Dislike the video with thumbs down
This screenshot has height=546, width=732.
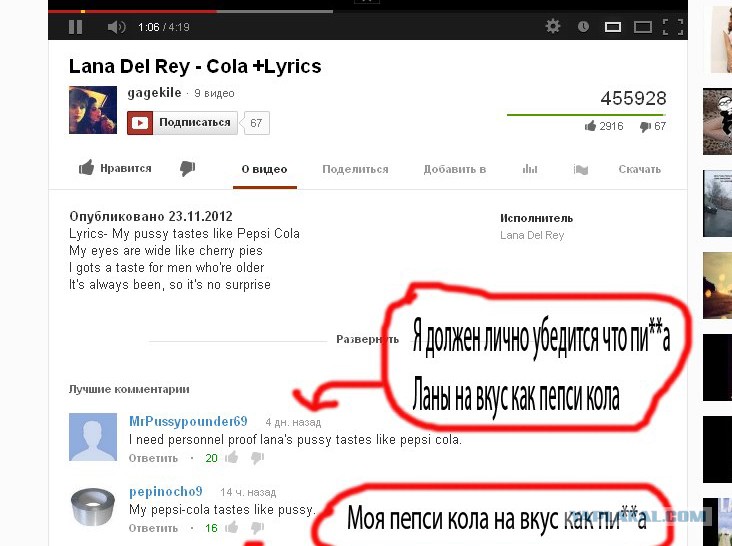coord(187,169)
